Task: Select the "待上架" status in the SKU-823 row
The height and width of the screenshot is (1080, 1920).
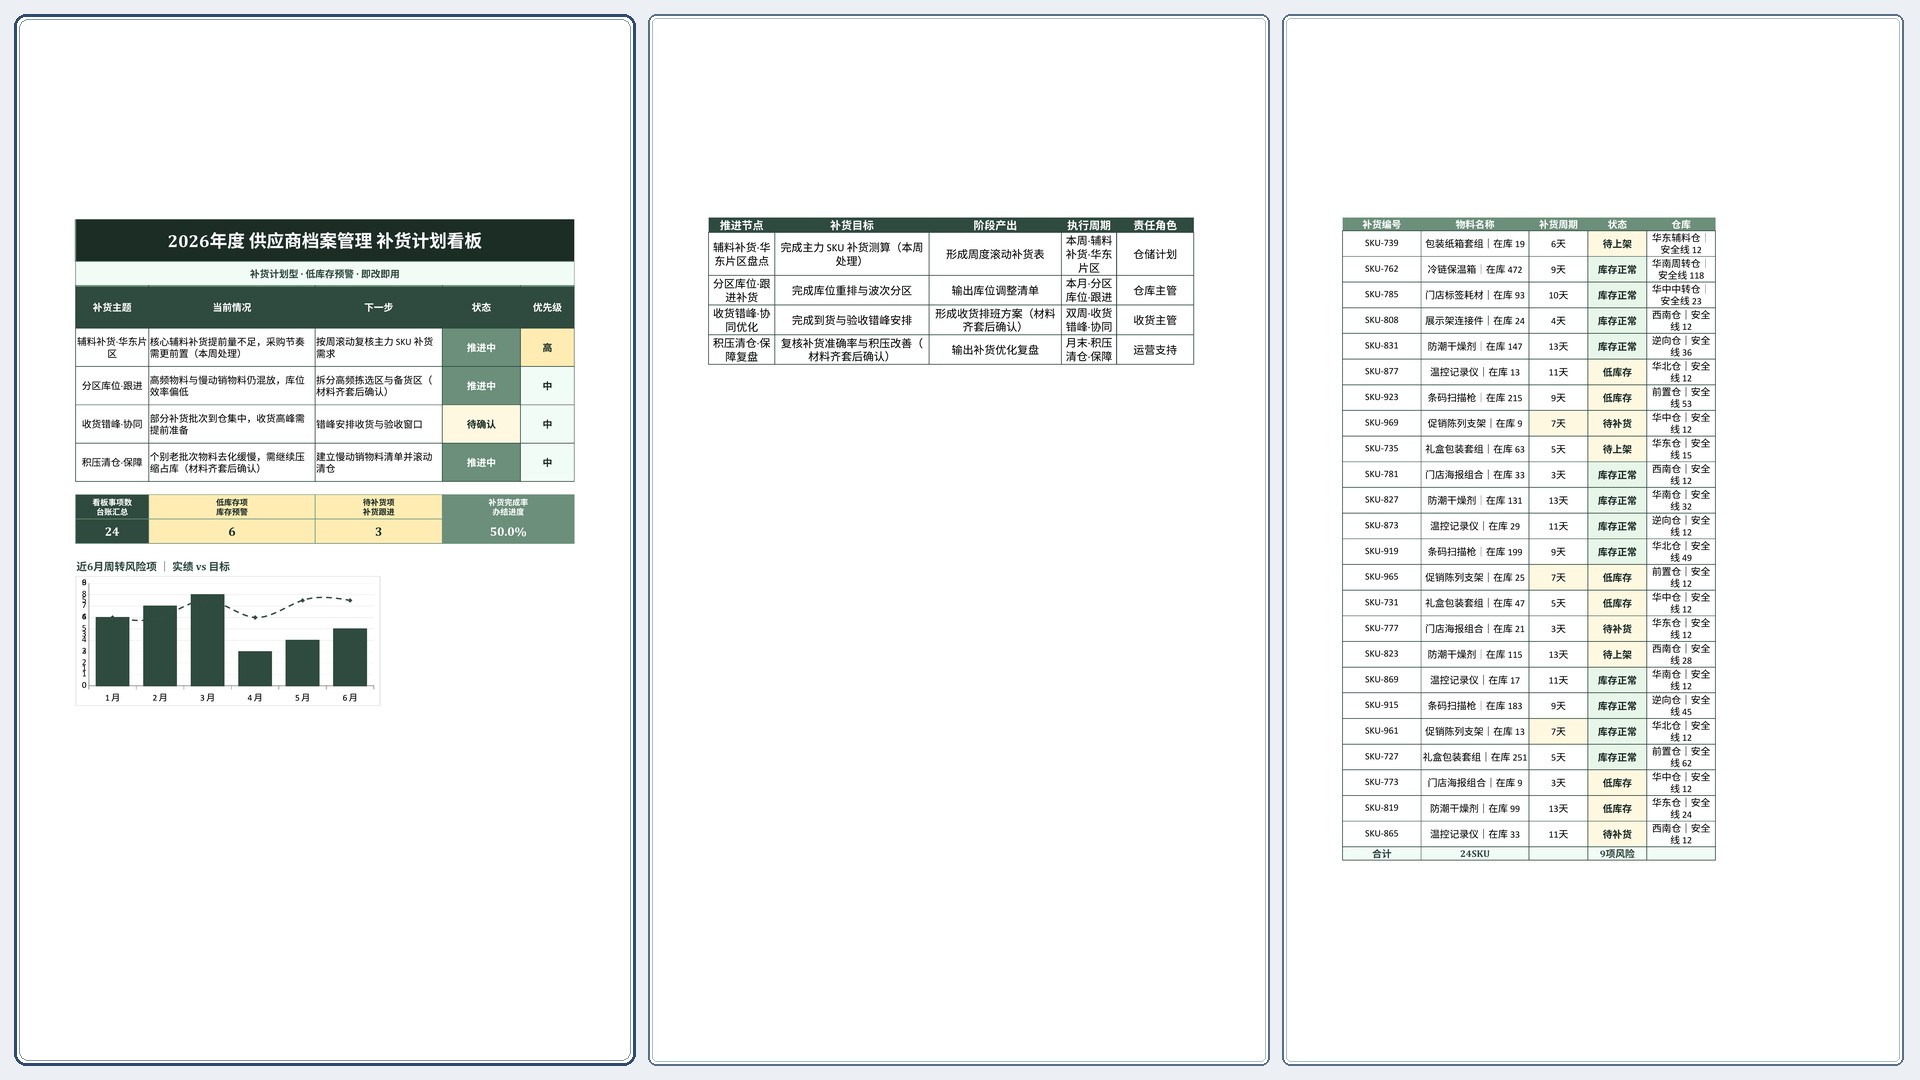Action: (1617, 655)
